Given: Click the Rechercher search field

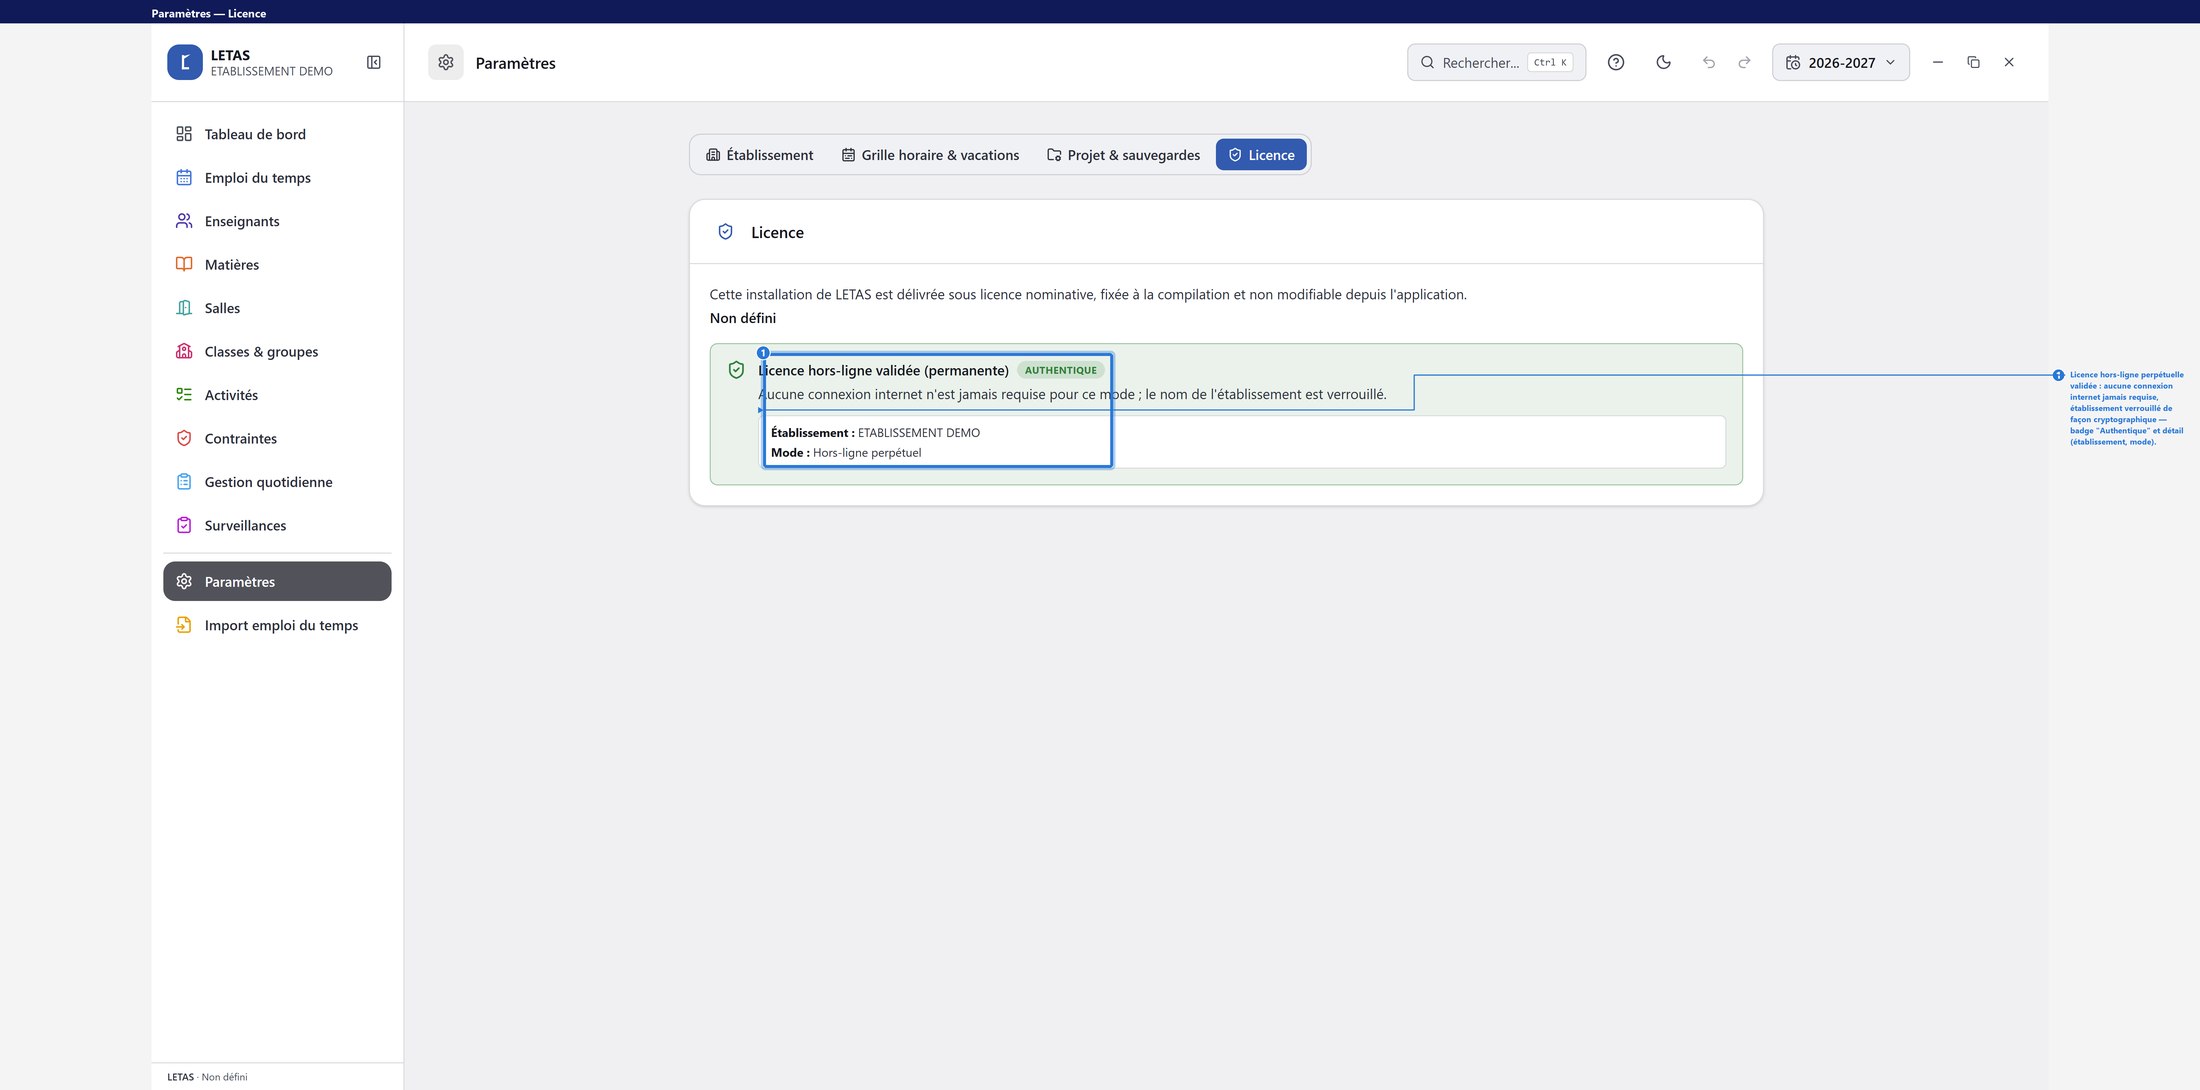Looking at the screenshot, I should click(1496, 62).
